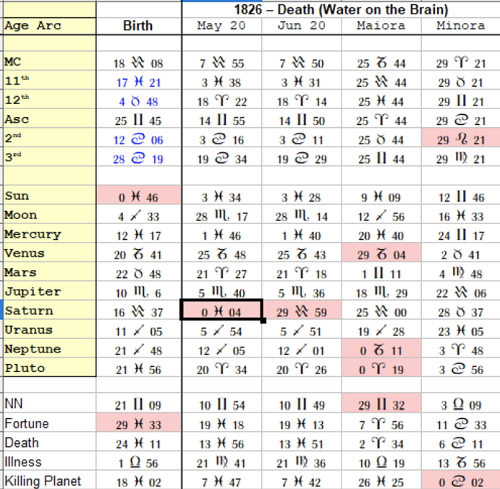Screen dimensions: 500x489
Task: Select Fortune birth value 29 Pisces 33
Action: point(139,423)
